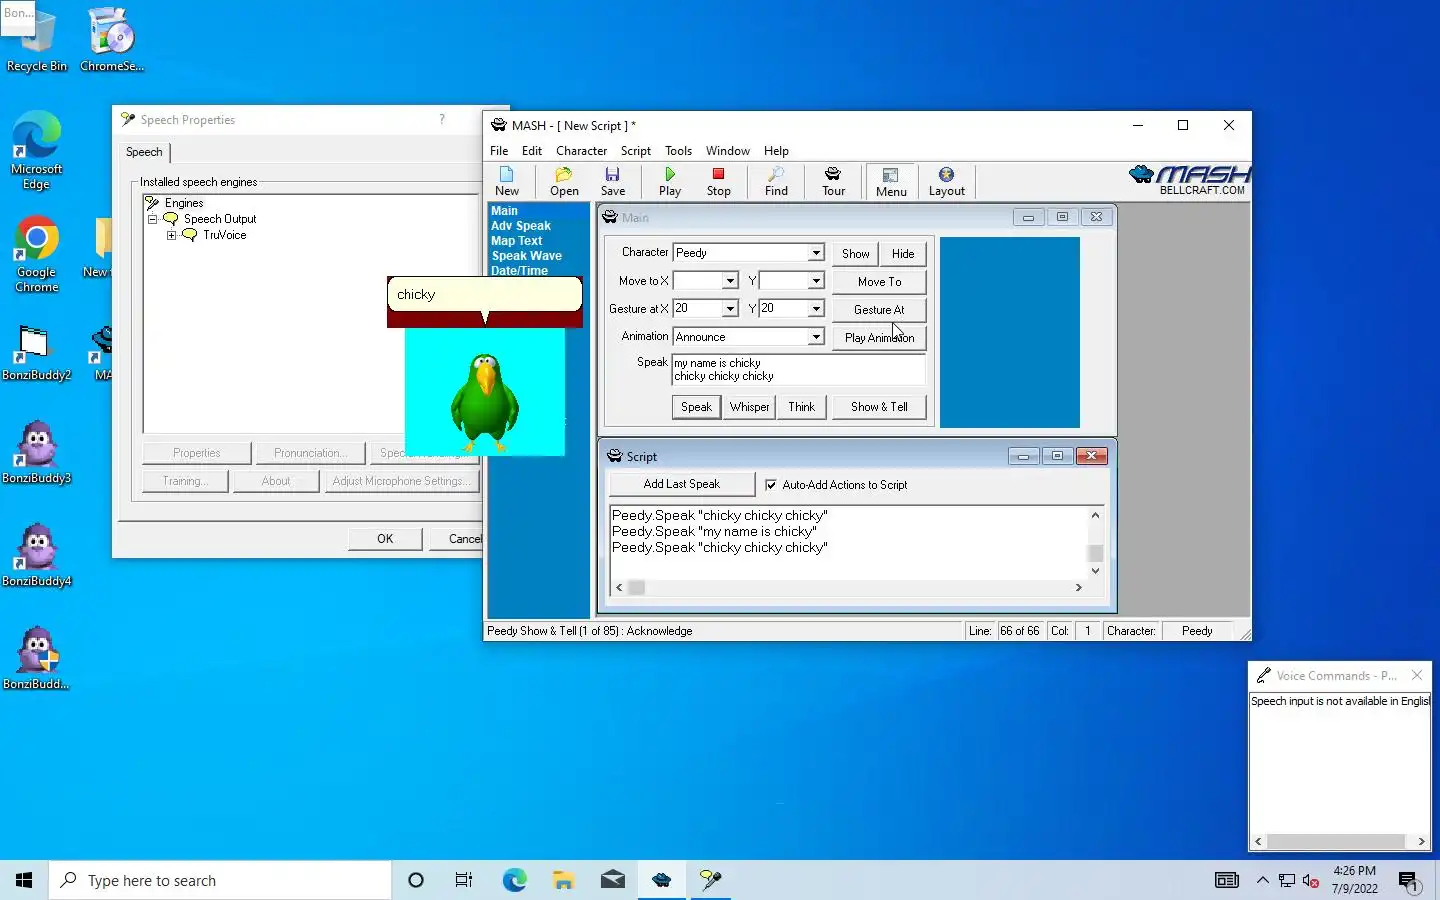This screenshot has width=1440, height=900.
Task: Click the Gesture At button
Action: pyautogui.click(x=879, y=310)
